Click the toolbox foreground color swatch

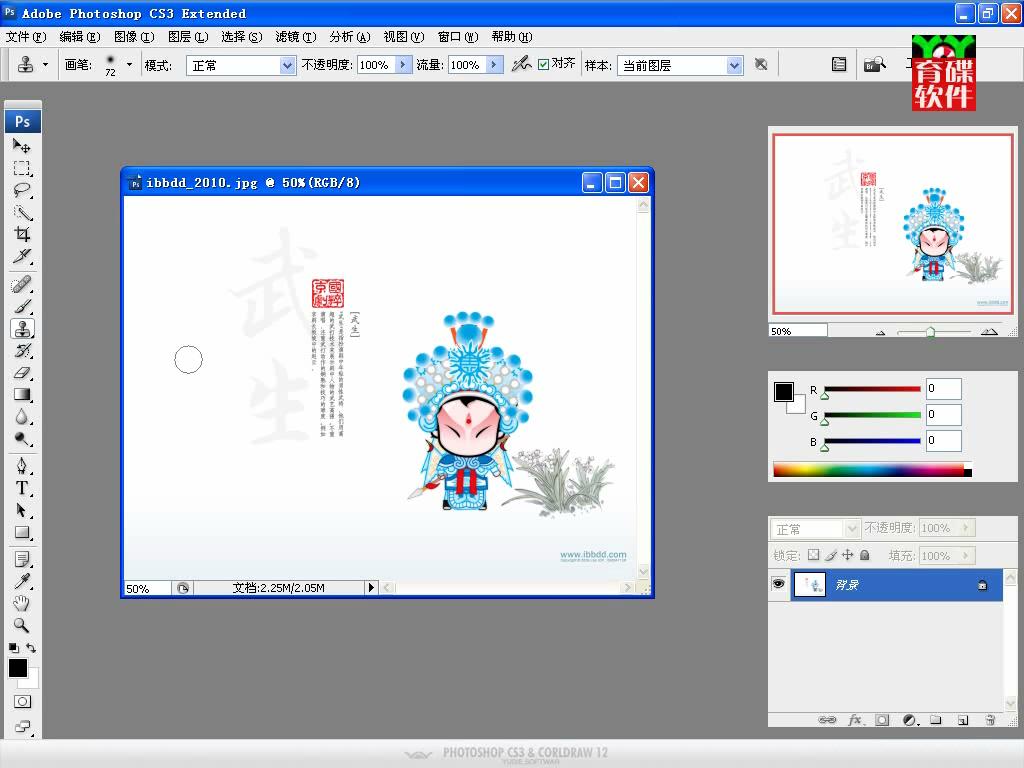click(18, 668)
